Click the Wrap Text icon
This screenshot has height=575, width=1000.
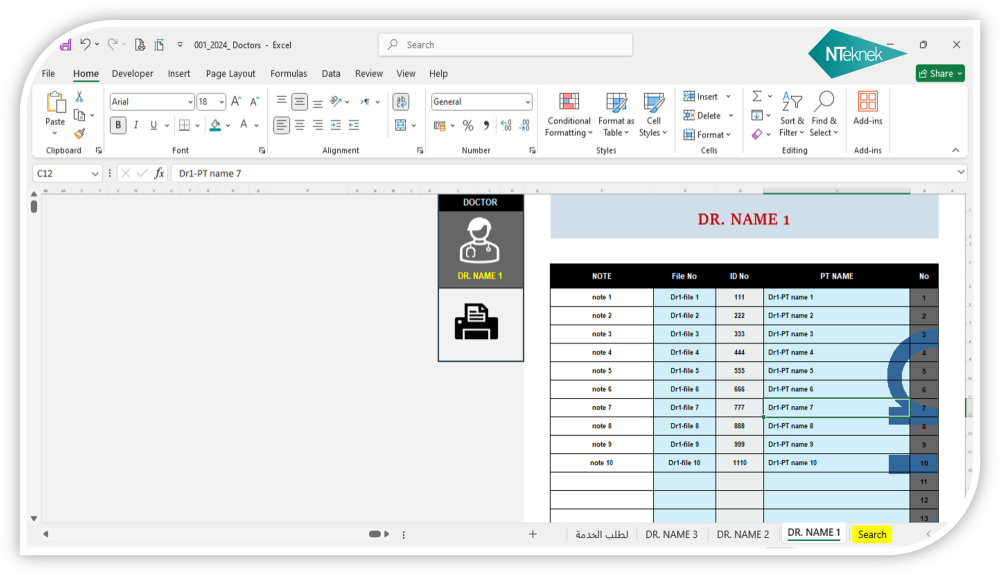coord(401,101)
